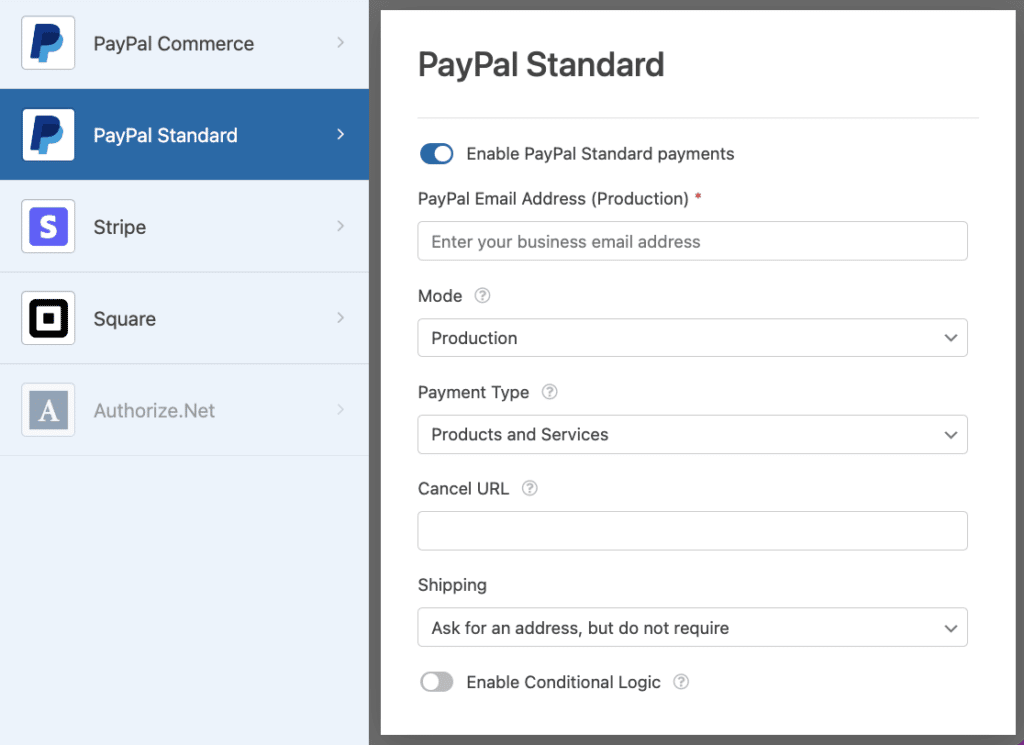The image size is (1024, 745).
Task: Click the Authorize.Net logo icon
Action: click(48, 410)
